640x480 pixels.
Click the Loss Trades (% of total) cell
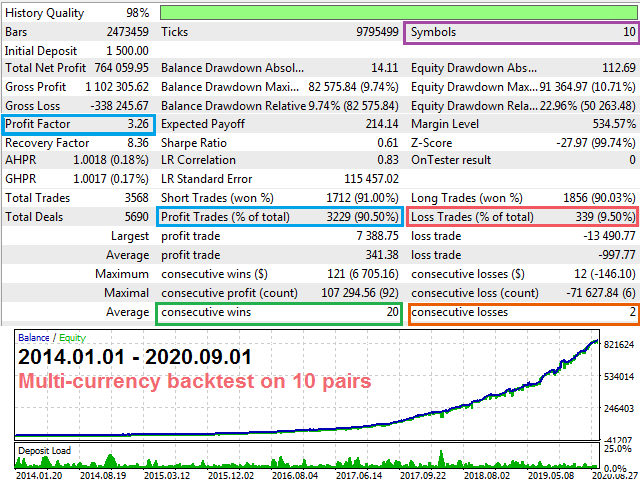[521, 217]
